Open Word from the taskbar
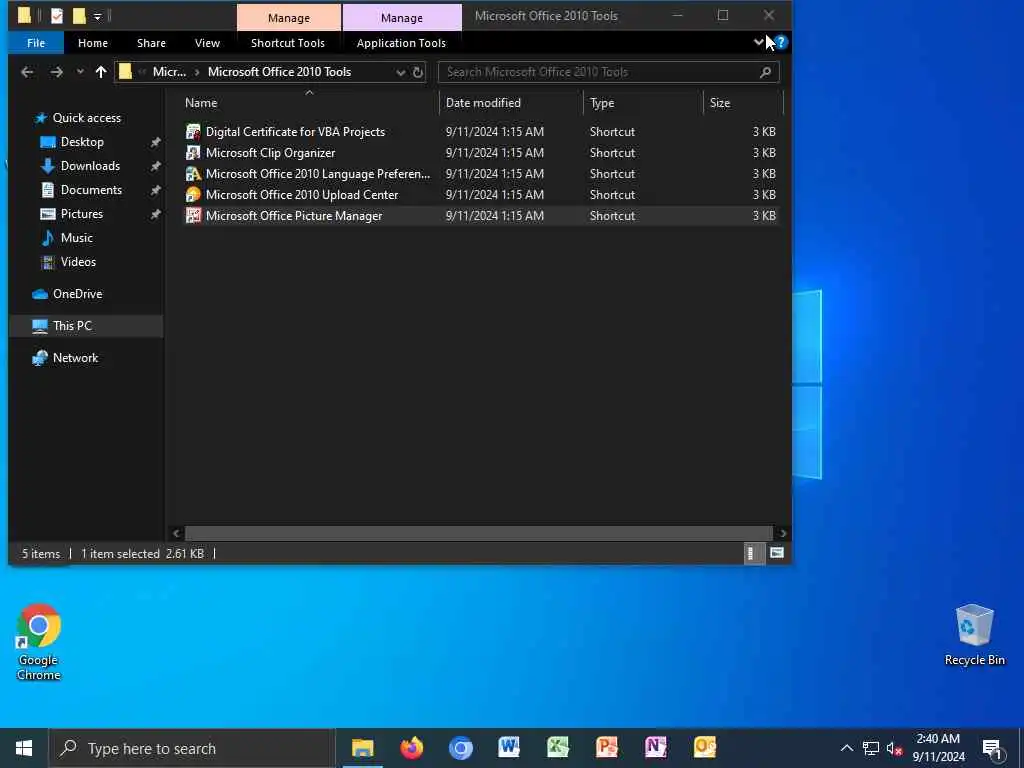This screenshot has height=768, width=1024. [509, 748]
